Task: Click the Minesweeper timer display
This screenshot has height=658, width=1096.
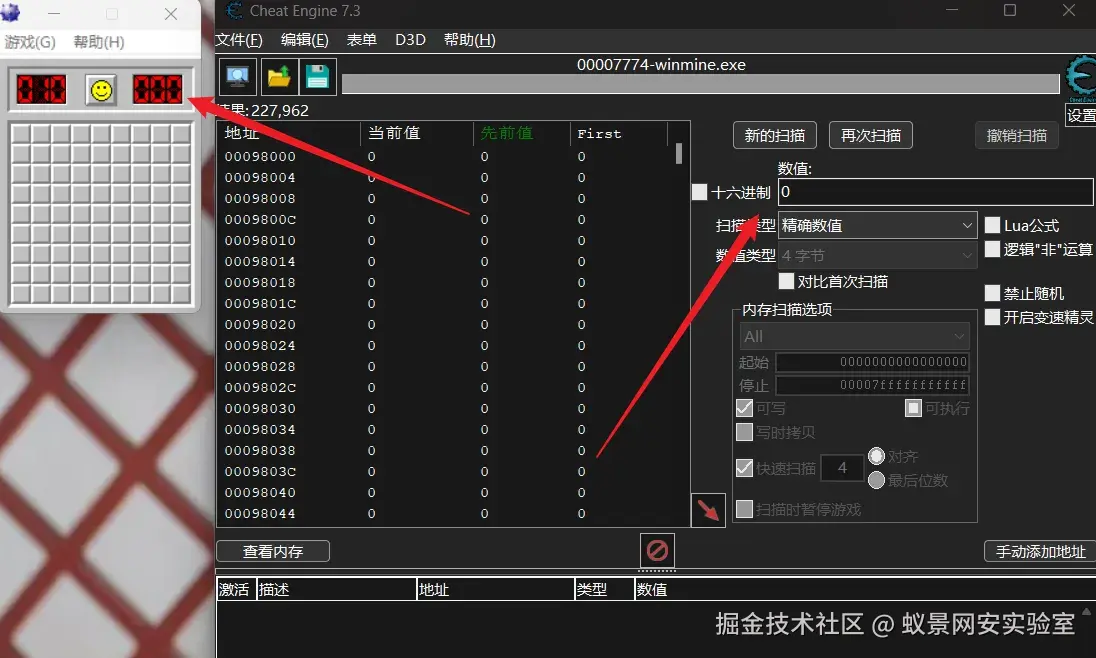Action: click(157, 90)
